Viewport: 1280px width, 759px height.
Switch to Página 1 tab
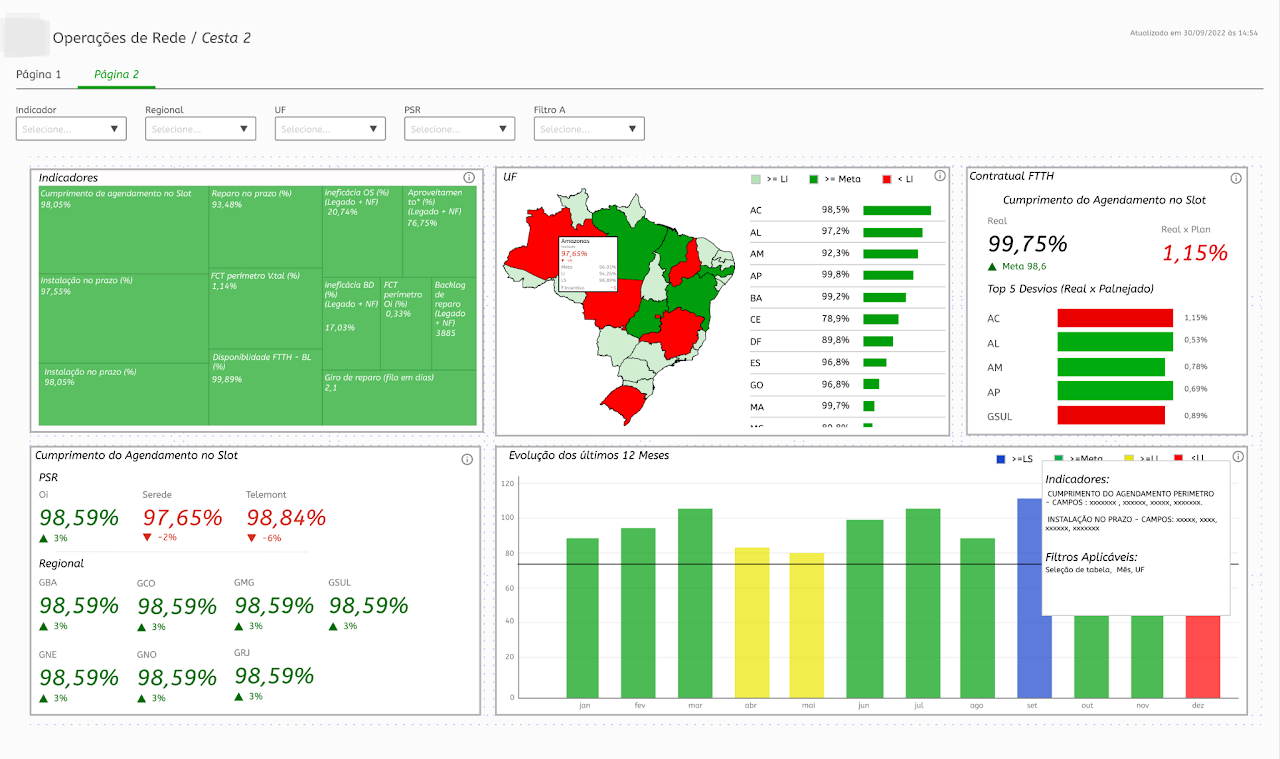[x=39, y=74]
